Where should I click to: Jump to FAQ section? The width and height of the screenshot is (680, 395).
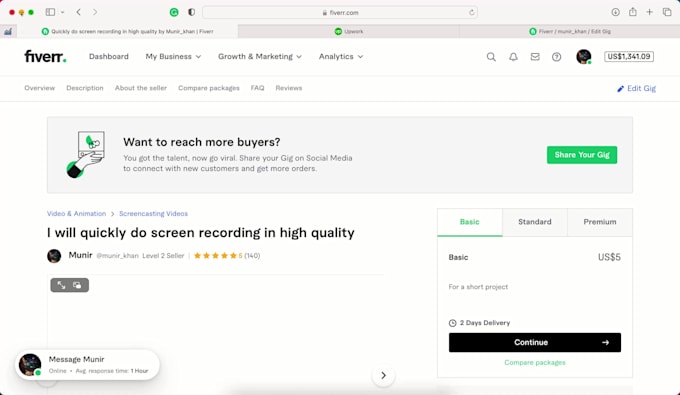(x=257, y=88)
